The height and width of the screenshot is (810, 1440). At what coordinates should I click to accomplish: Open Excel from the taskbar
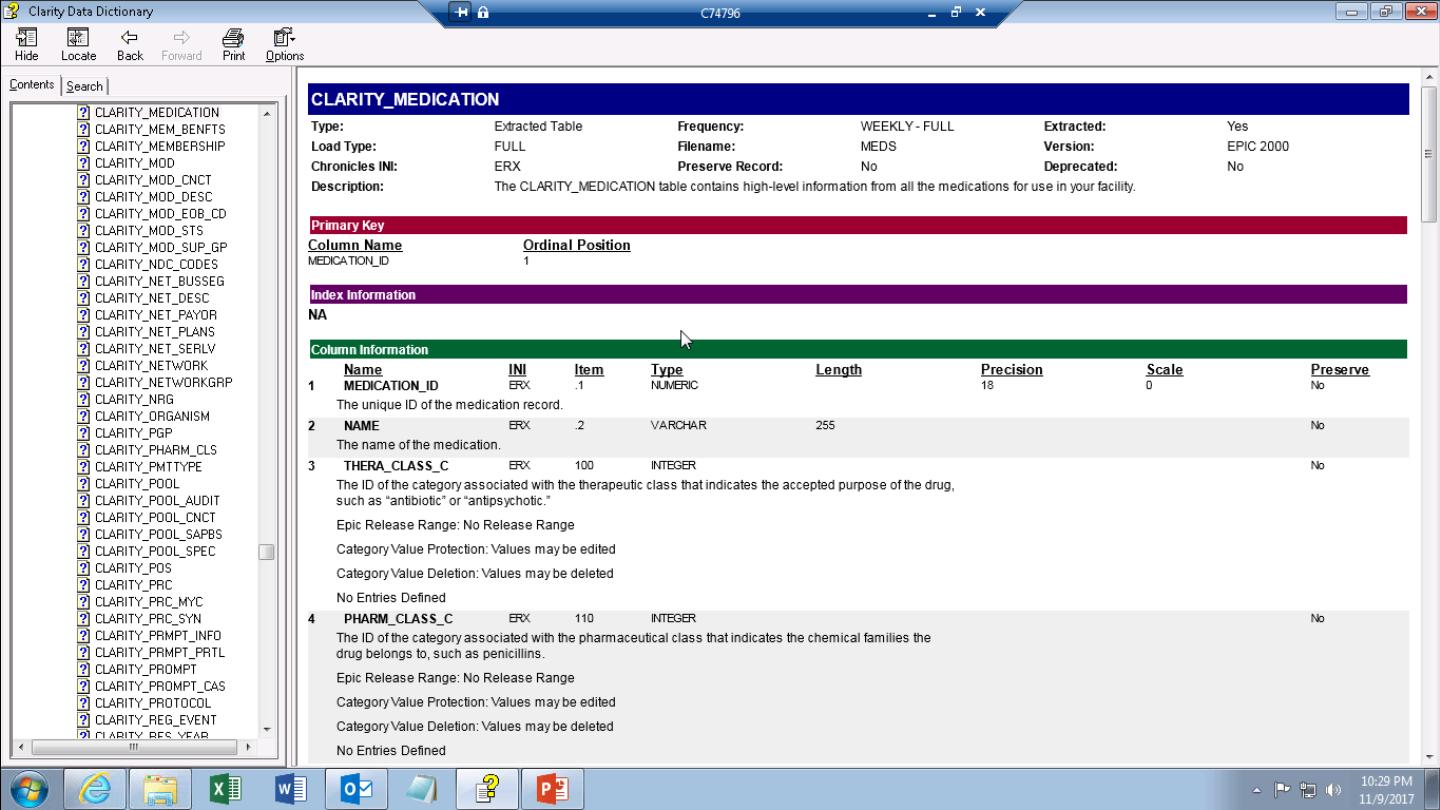pyautogui.click(x=226, y=789)
